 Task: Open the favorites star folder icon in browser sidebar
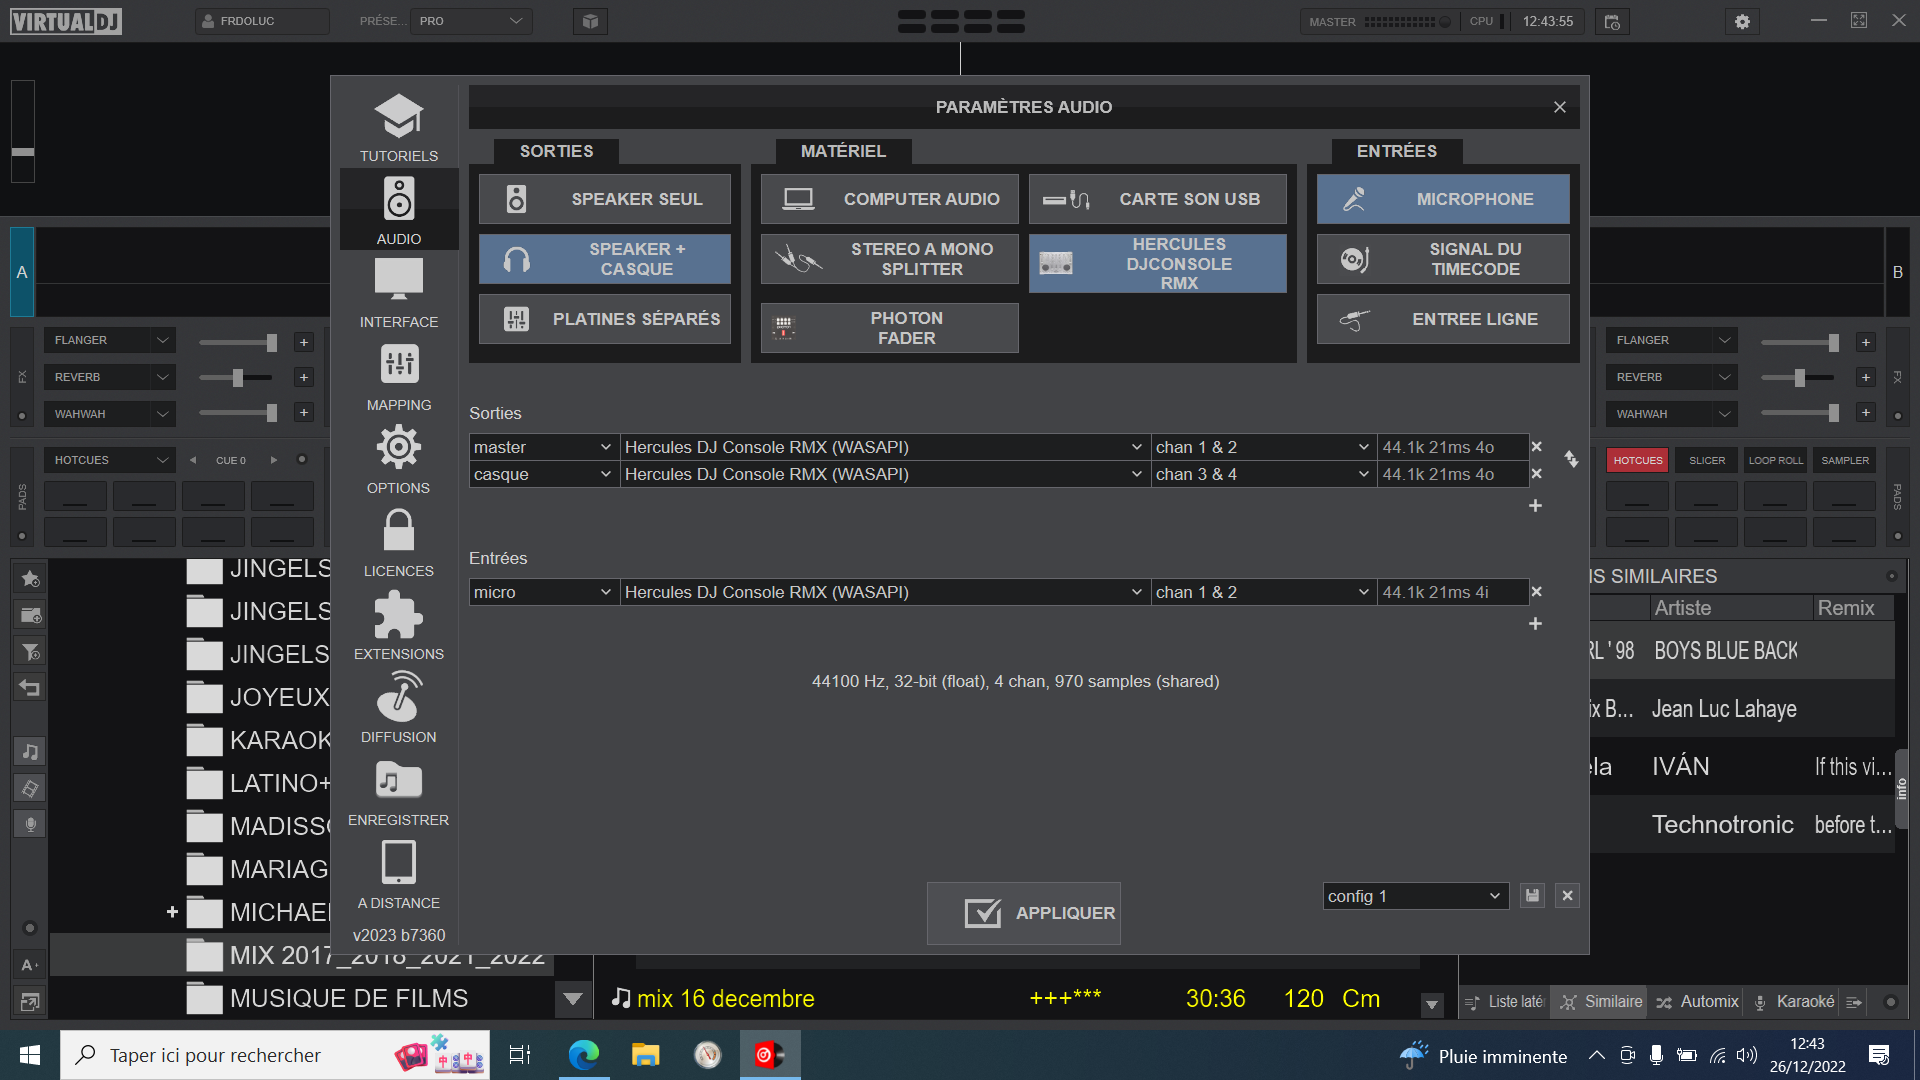pos(30,578)
